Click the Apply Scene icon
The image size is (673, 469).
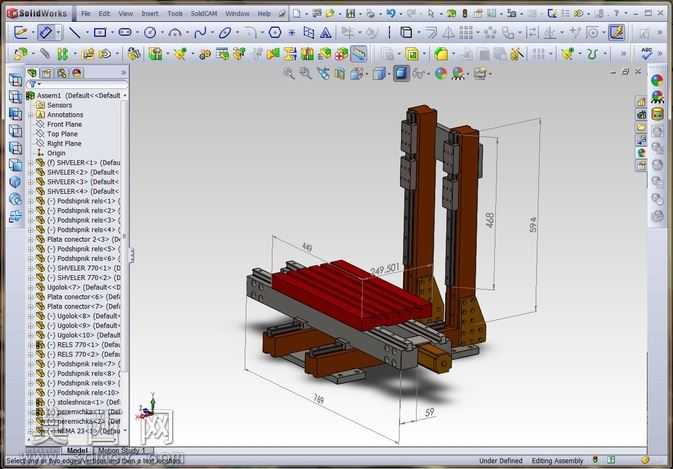click(458, 74)
